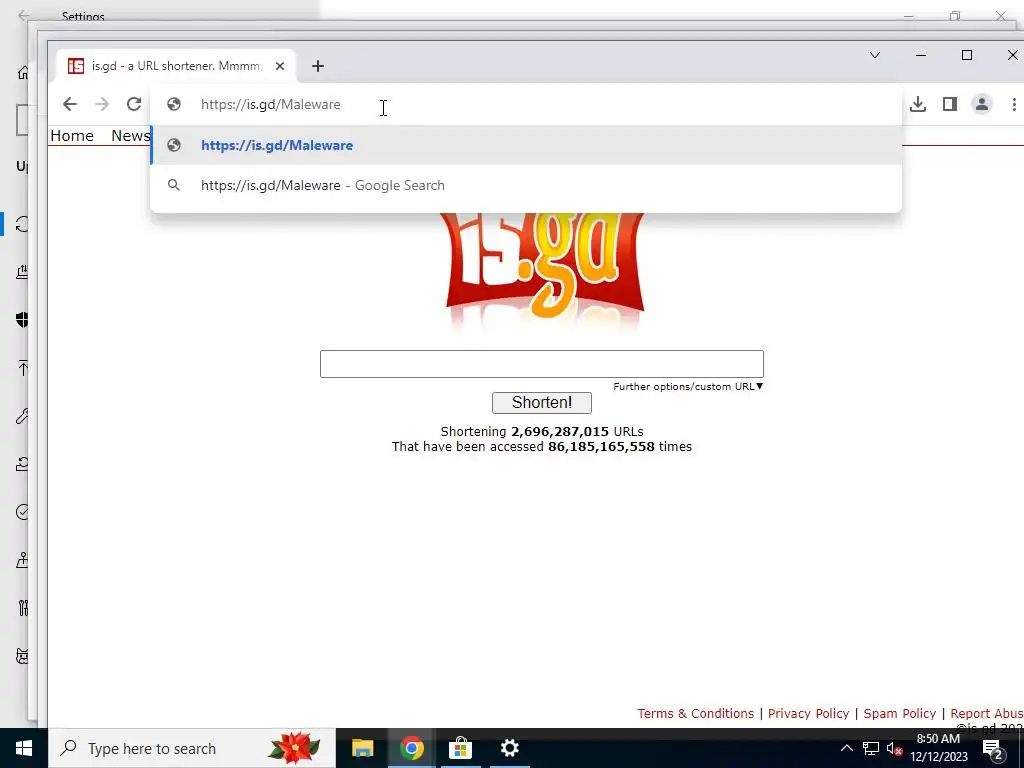The width and height of the screenshot is (1024, 768).
Task: Click the Chrome forward arrow button
Action: [101, 104]
